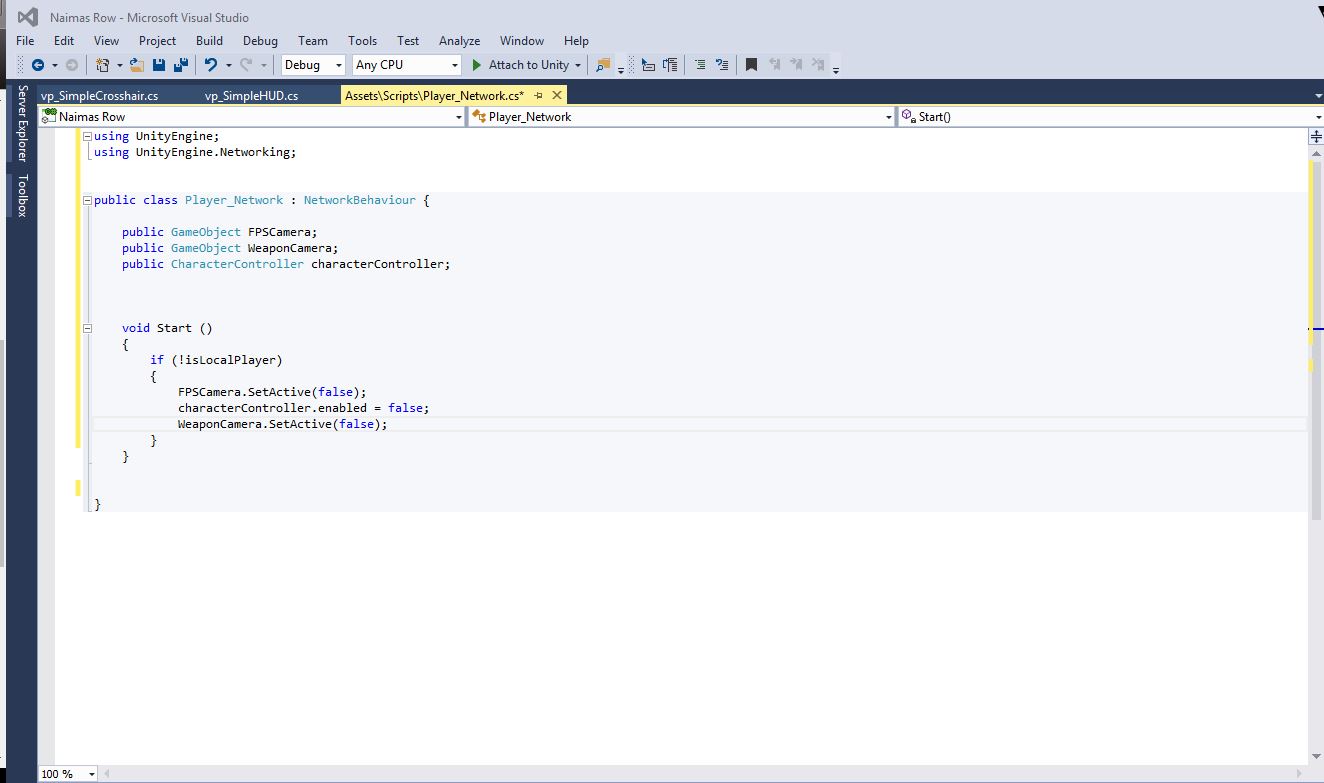Open the View menu
This screenshot has height=783, width=1324.
106,41
